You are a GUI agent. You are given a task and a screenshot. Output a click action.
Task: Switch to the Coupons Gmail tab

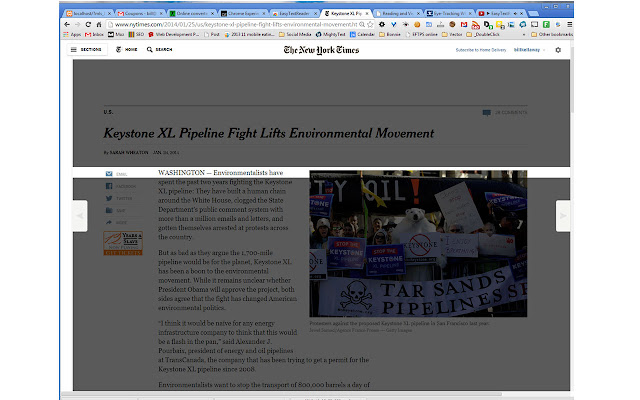pyautogui.click(x=140, y=13)
